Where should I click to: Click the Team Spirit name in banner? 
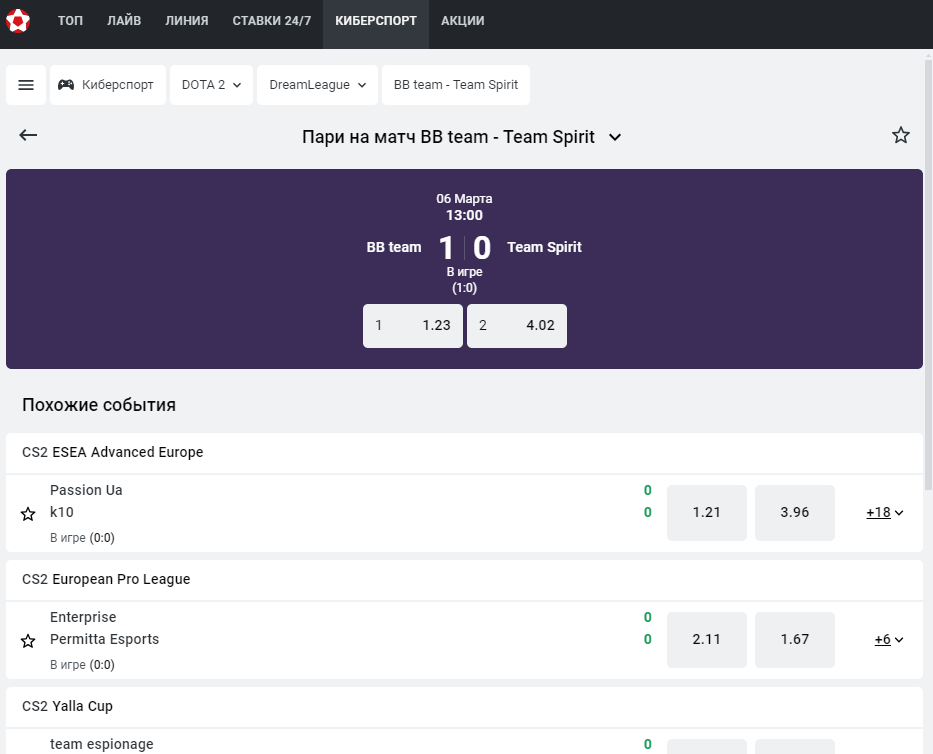[x=544, y=247]
